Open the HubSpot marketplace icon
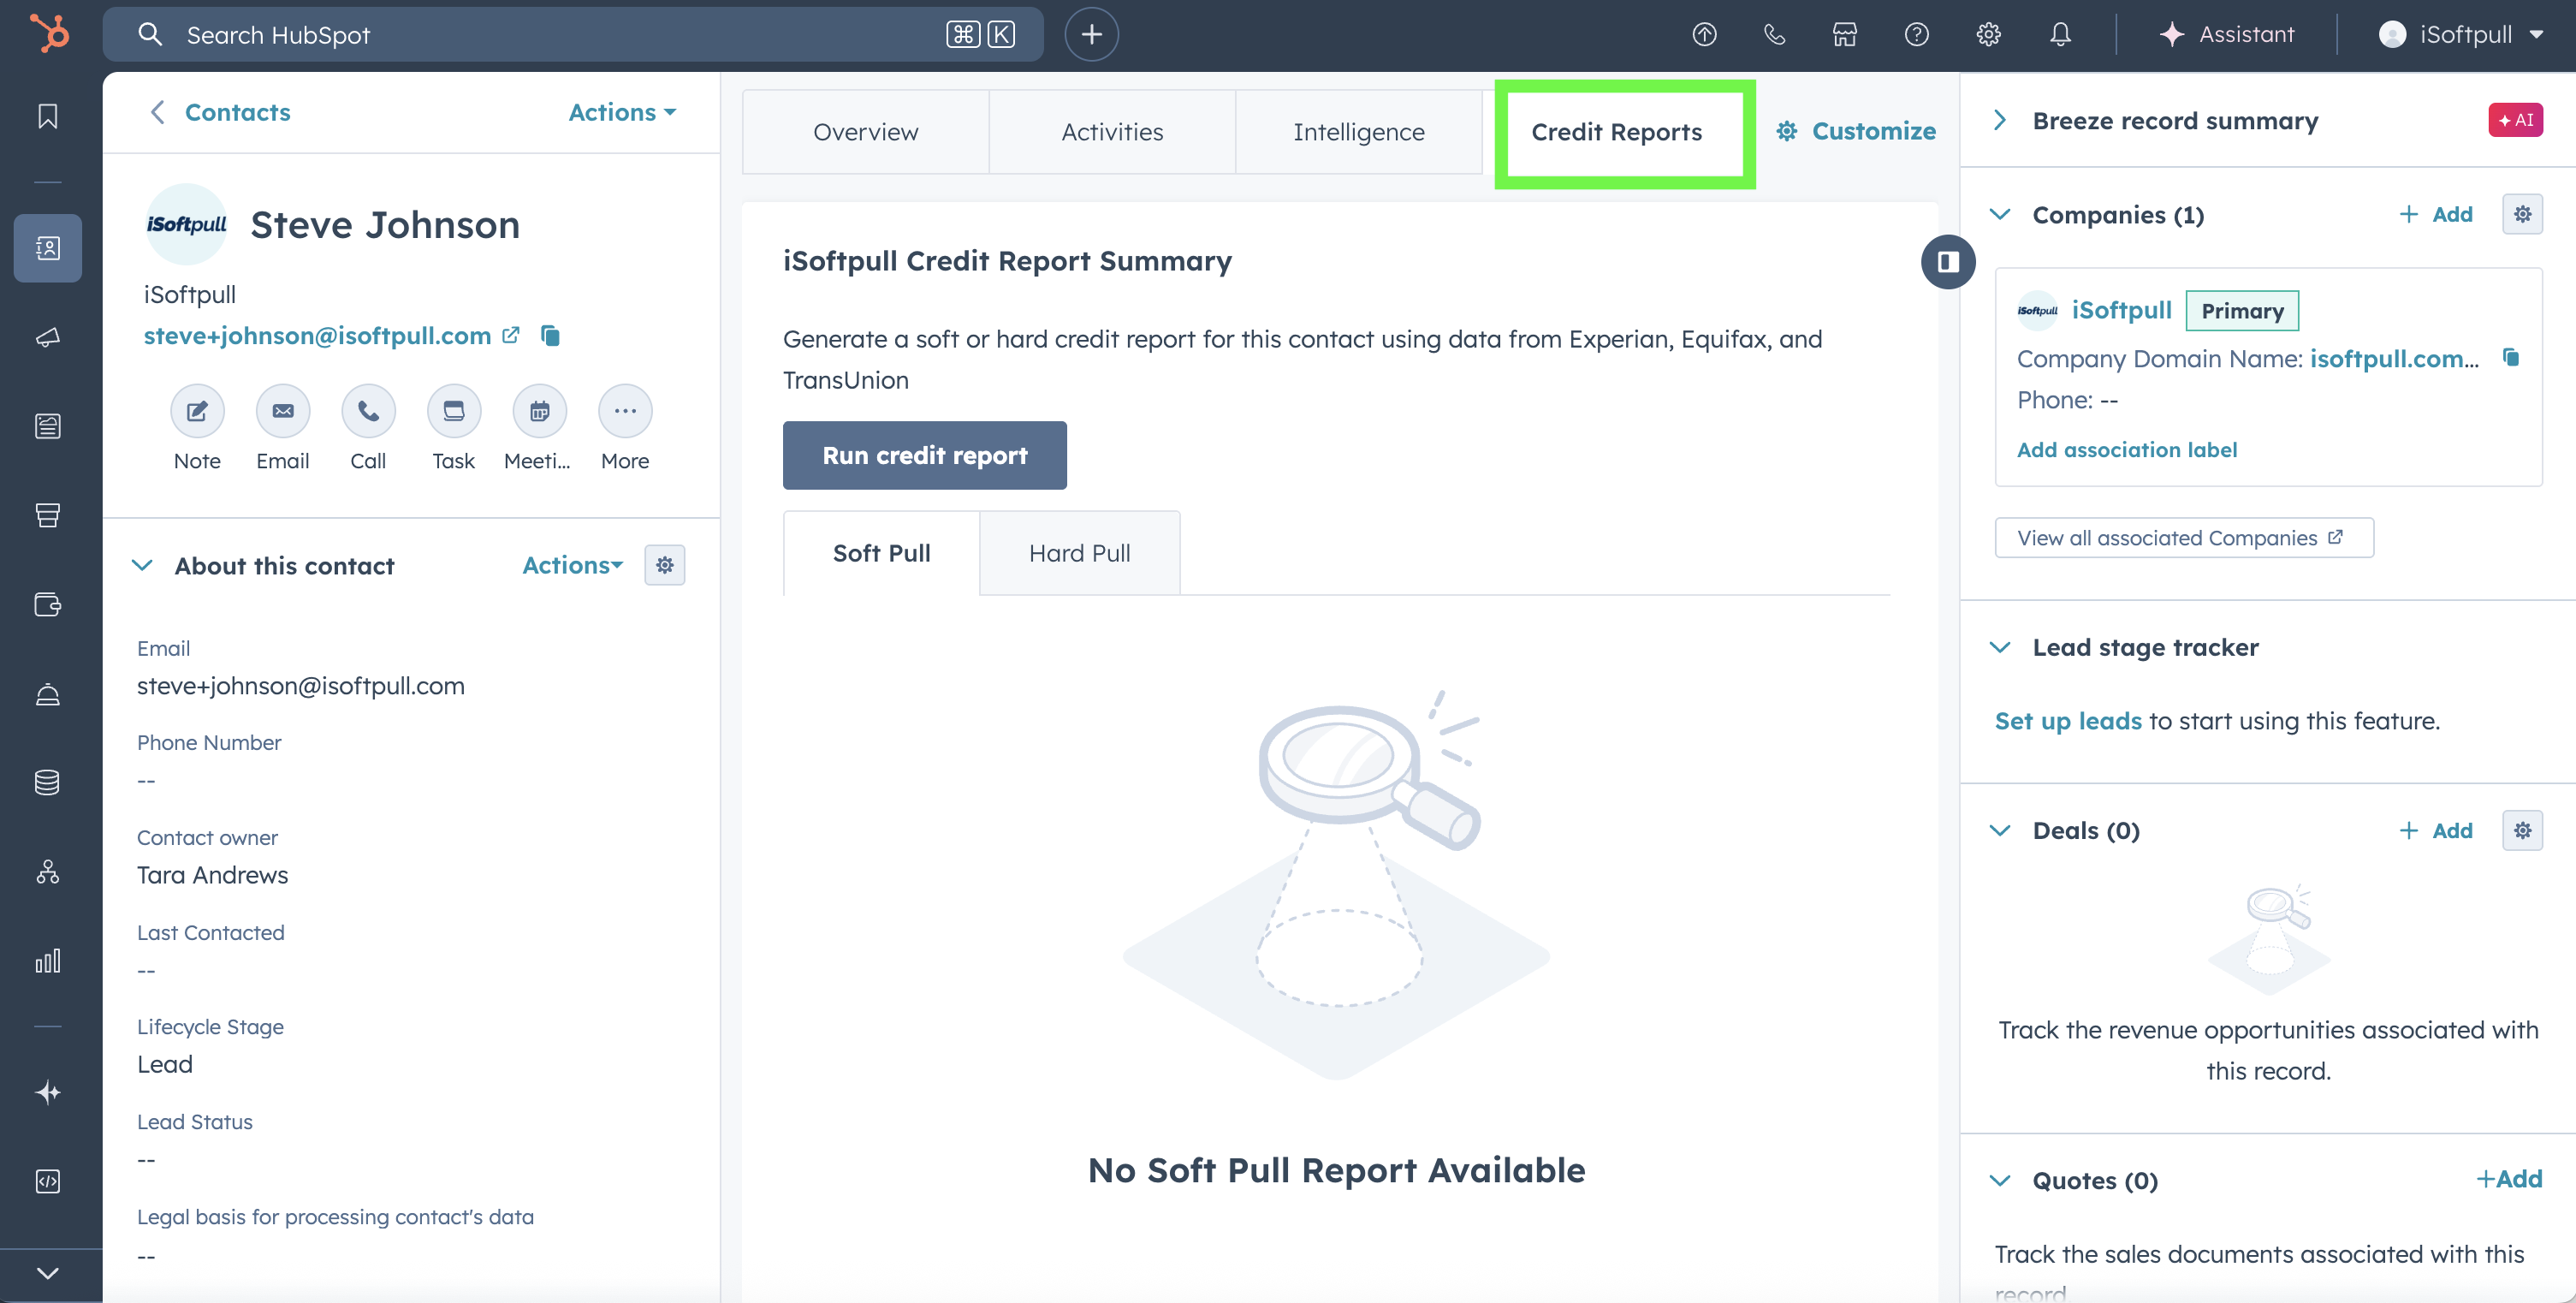The image size is (2576, 1303). tap(1844, 35)
